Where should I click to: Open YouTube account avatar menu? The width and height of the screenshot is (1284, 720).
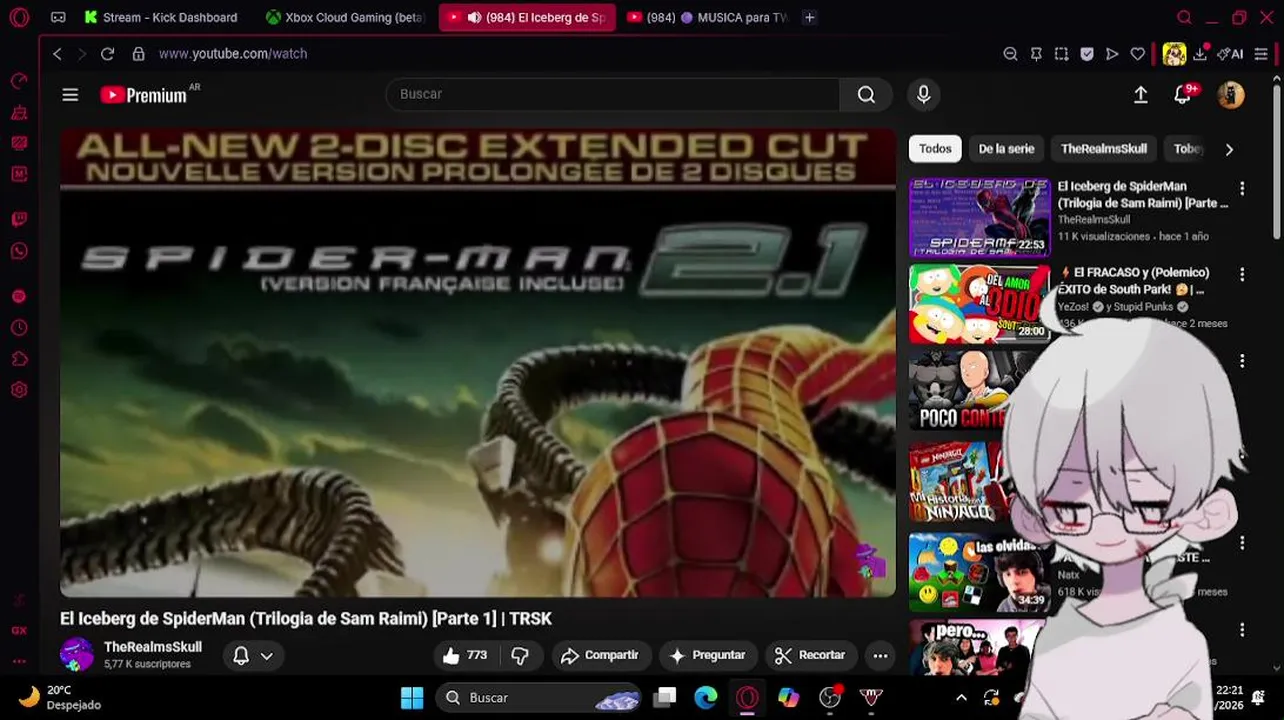(1231, 94)
